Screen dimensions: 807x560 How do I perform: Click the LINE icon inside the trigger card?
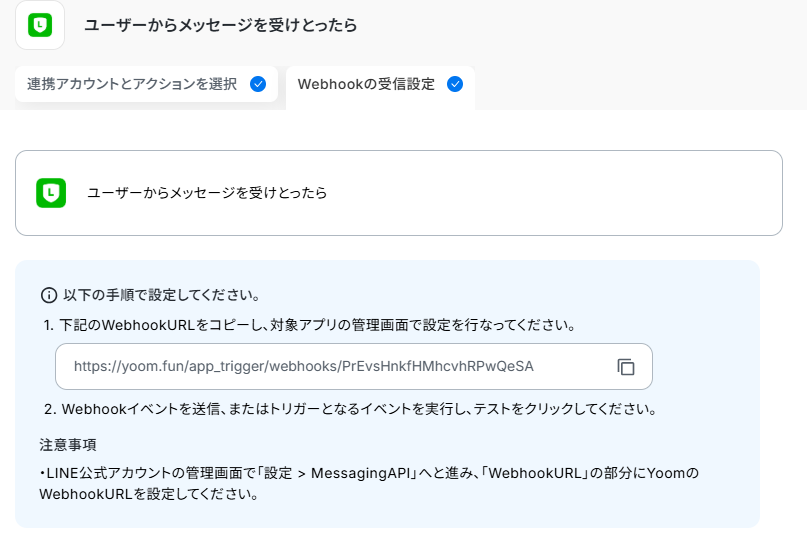51,193
